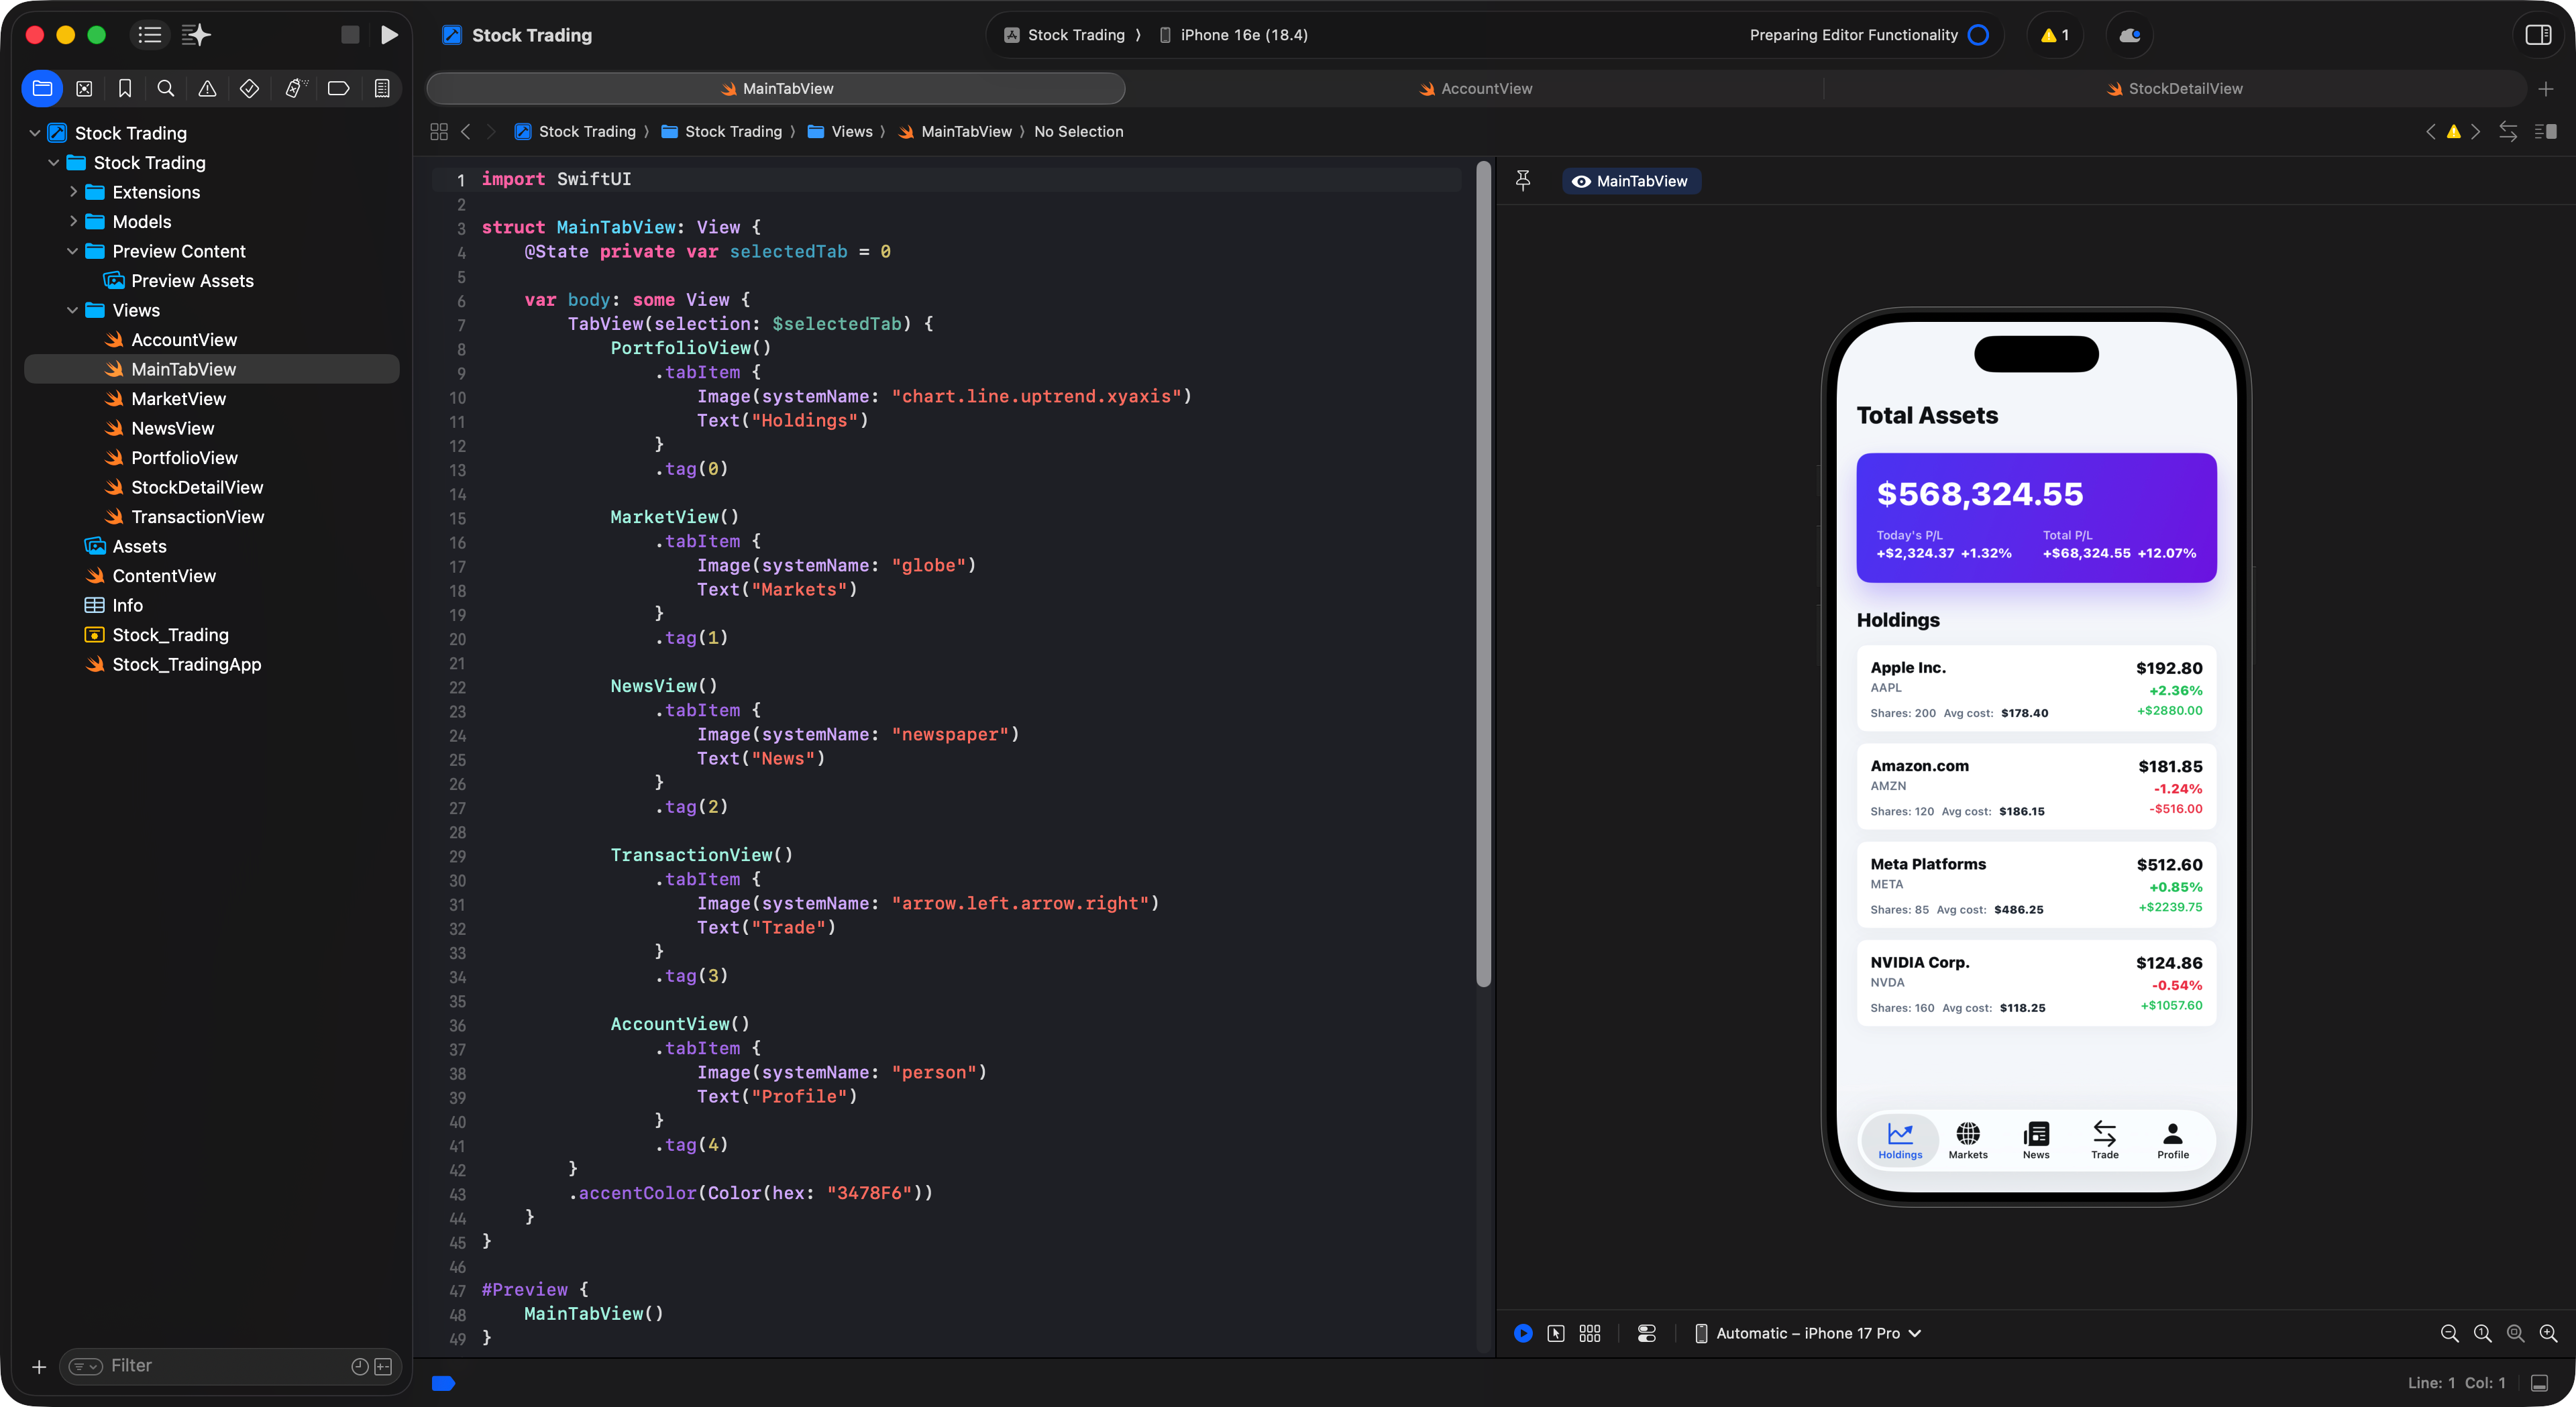
Task: Open preview Variants grid
Action: pyautogui.click(x=1590, y=1333)
